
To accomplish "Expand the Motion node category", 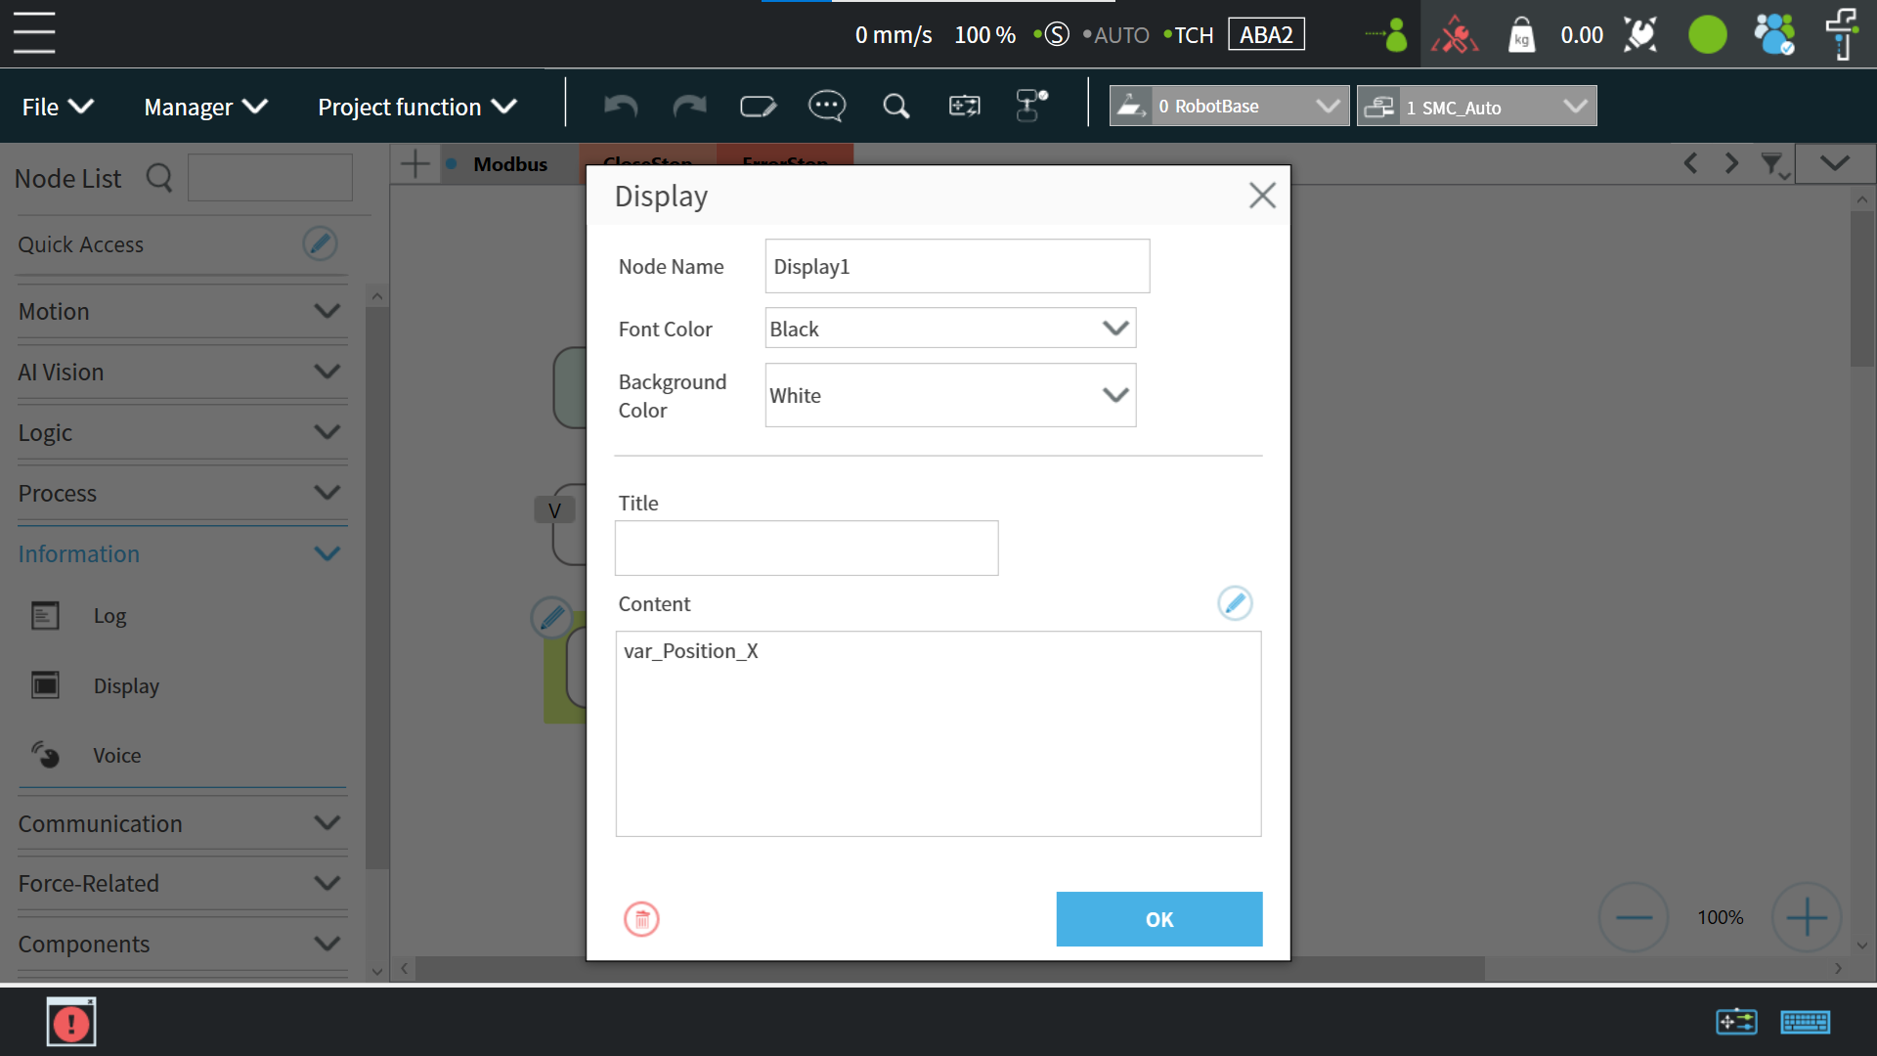I will click(x=180, y=311).
